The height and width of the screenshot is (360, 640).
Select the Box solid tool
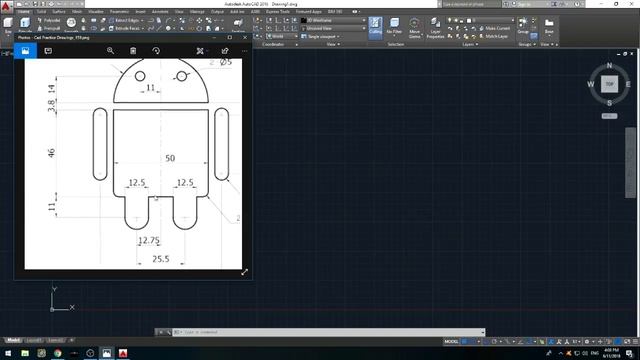click(x=8, y=24)
